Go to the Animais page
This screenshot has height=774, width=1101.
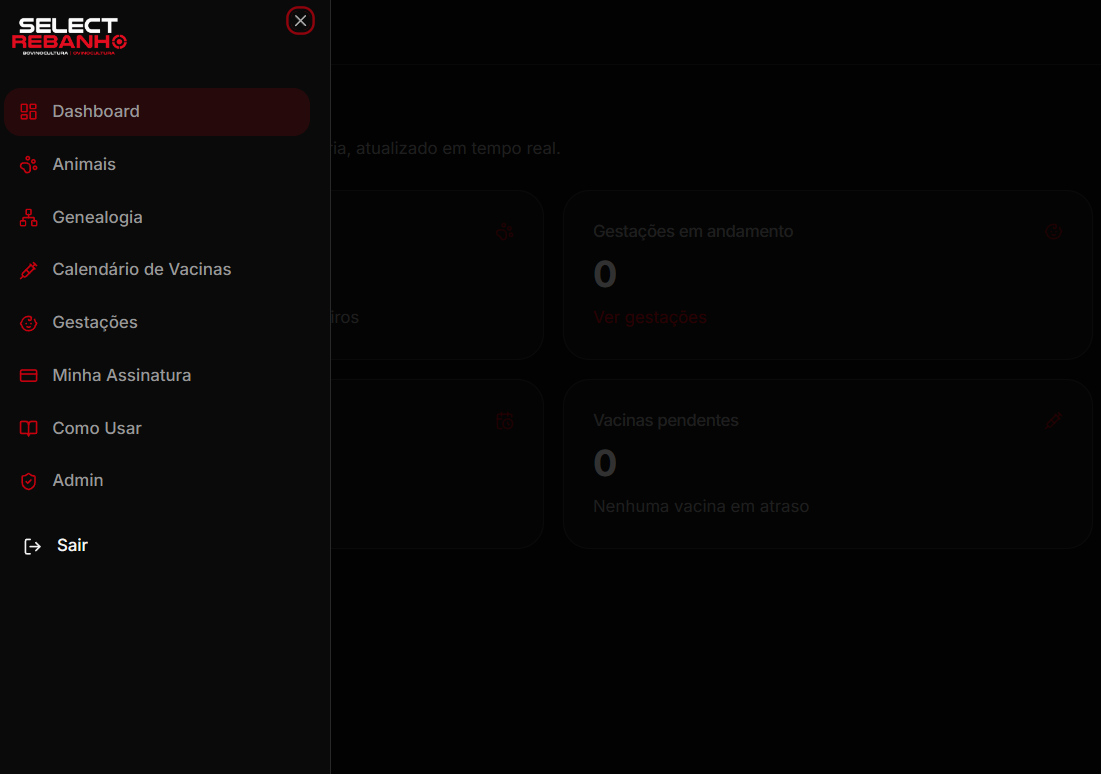tap(157, 164)
